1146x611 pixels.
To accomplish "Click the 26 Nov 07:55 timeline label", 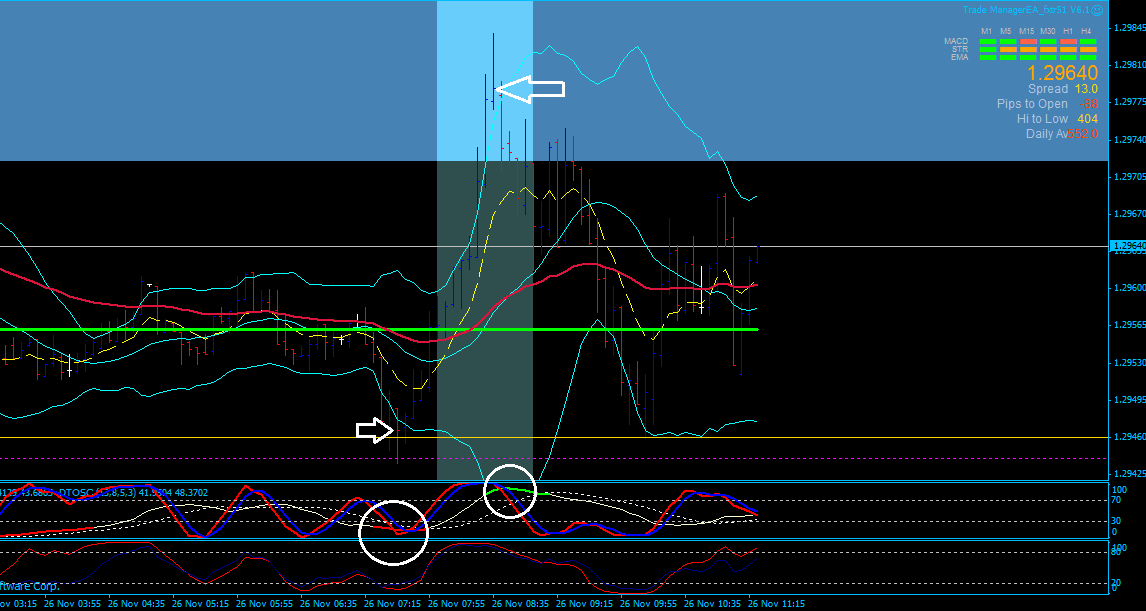I will point(456,604).
